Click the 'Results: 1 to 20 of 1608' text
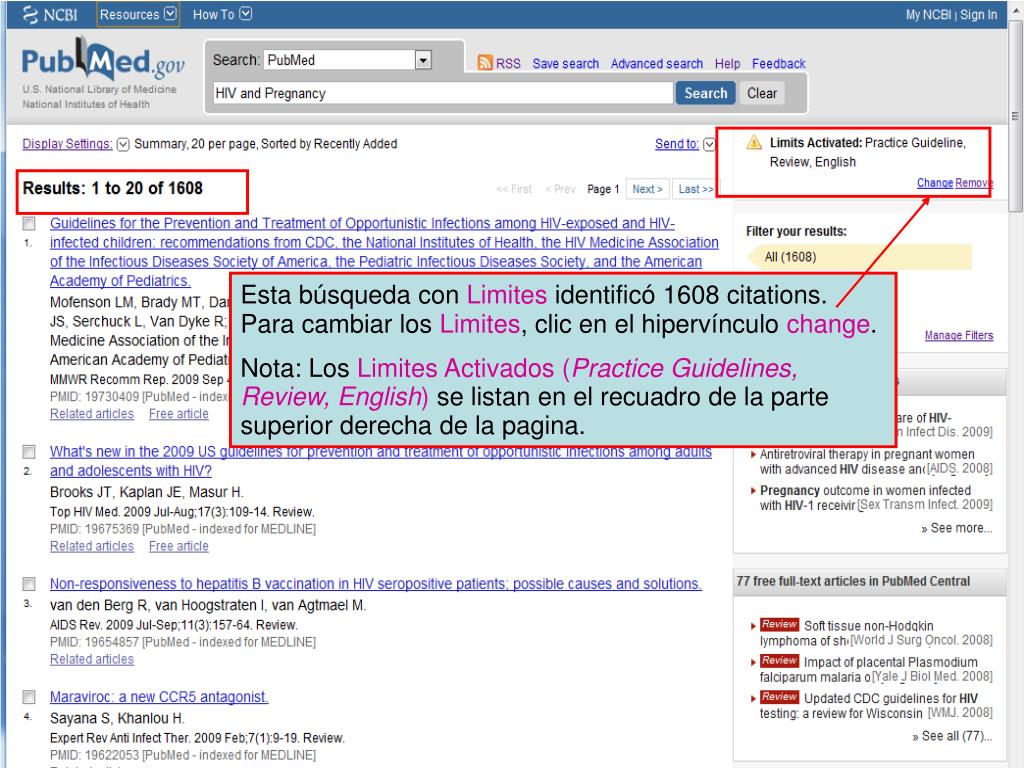This screenshot has height=768, width=1024. coord(112,188)
